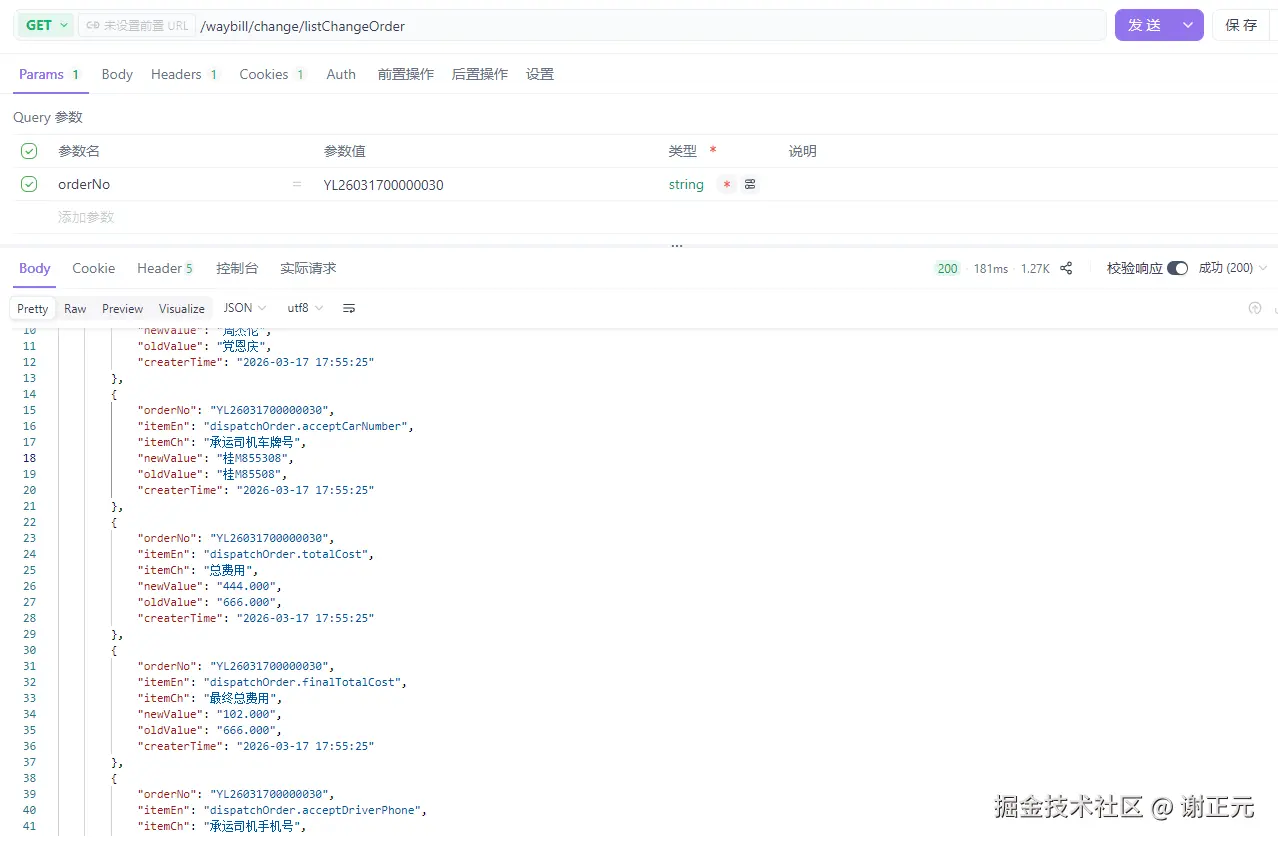Click the unset pre-URL link chip
This screenshot has width=1278, height=844.
pyautogui.click(x=137, y=25)
